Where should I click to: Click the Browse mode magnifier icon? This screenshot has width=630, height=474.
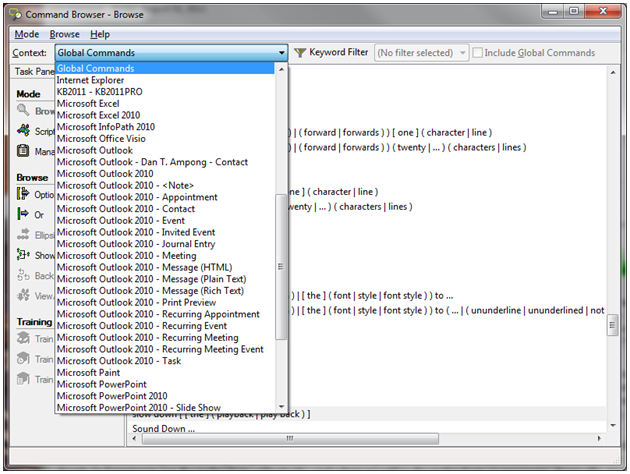[23, 110]
